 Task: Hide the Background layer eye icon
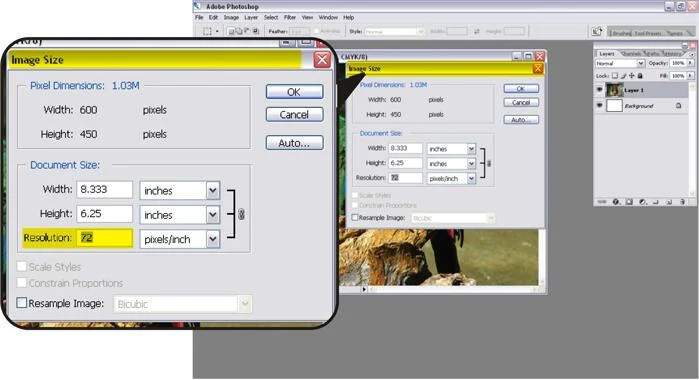[x=600, y=105]
